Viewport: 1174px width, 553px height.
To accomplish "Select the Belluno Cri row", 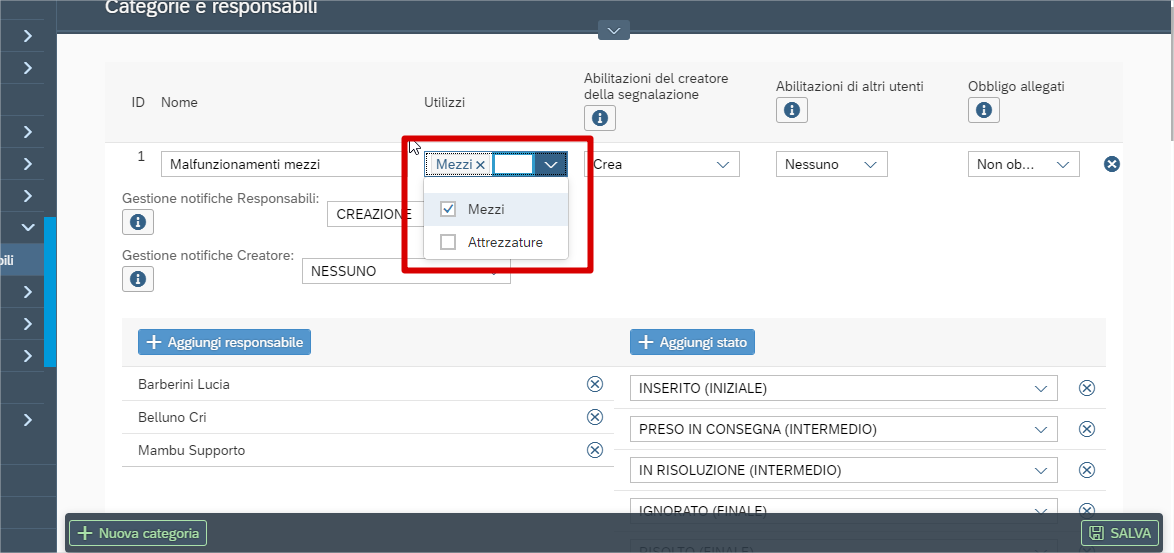I will point(368,417).
